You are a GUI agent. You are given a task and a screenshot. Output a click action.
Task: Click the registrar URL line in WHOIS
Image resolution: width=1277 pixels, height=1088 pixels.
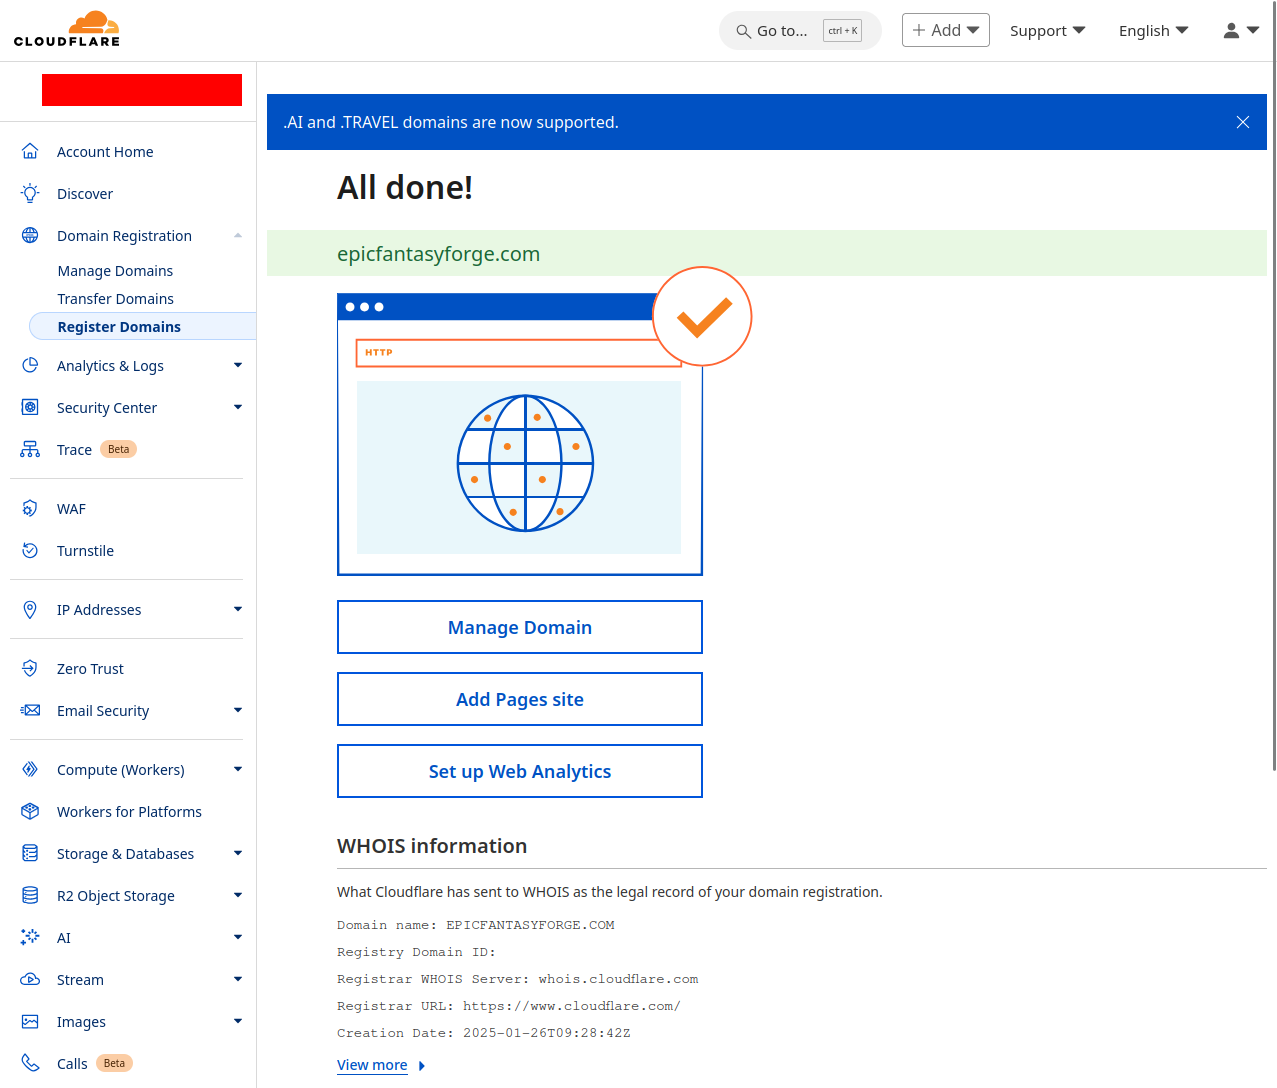pyautogui.click(x=508, y=1006)
